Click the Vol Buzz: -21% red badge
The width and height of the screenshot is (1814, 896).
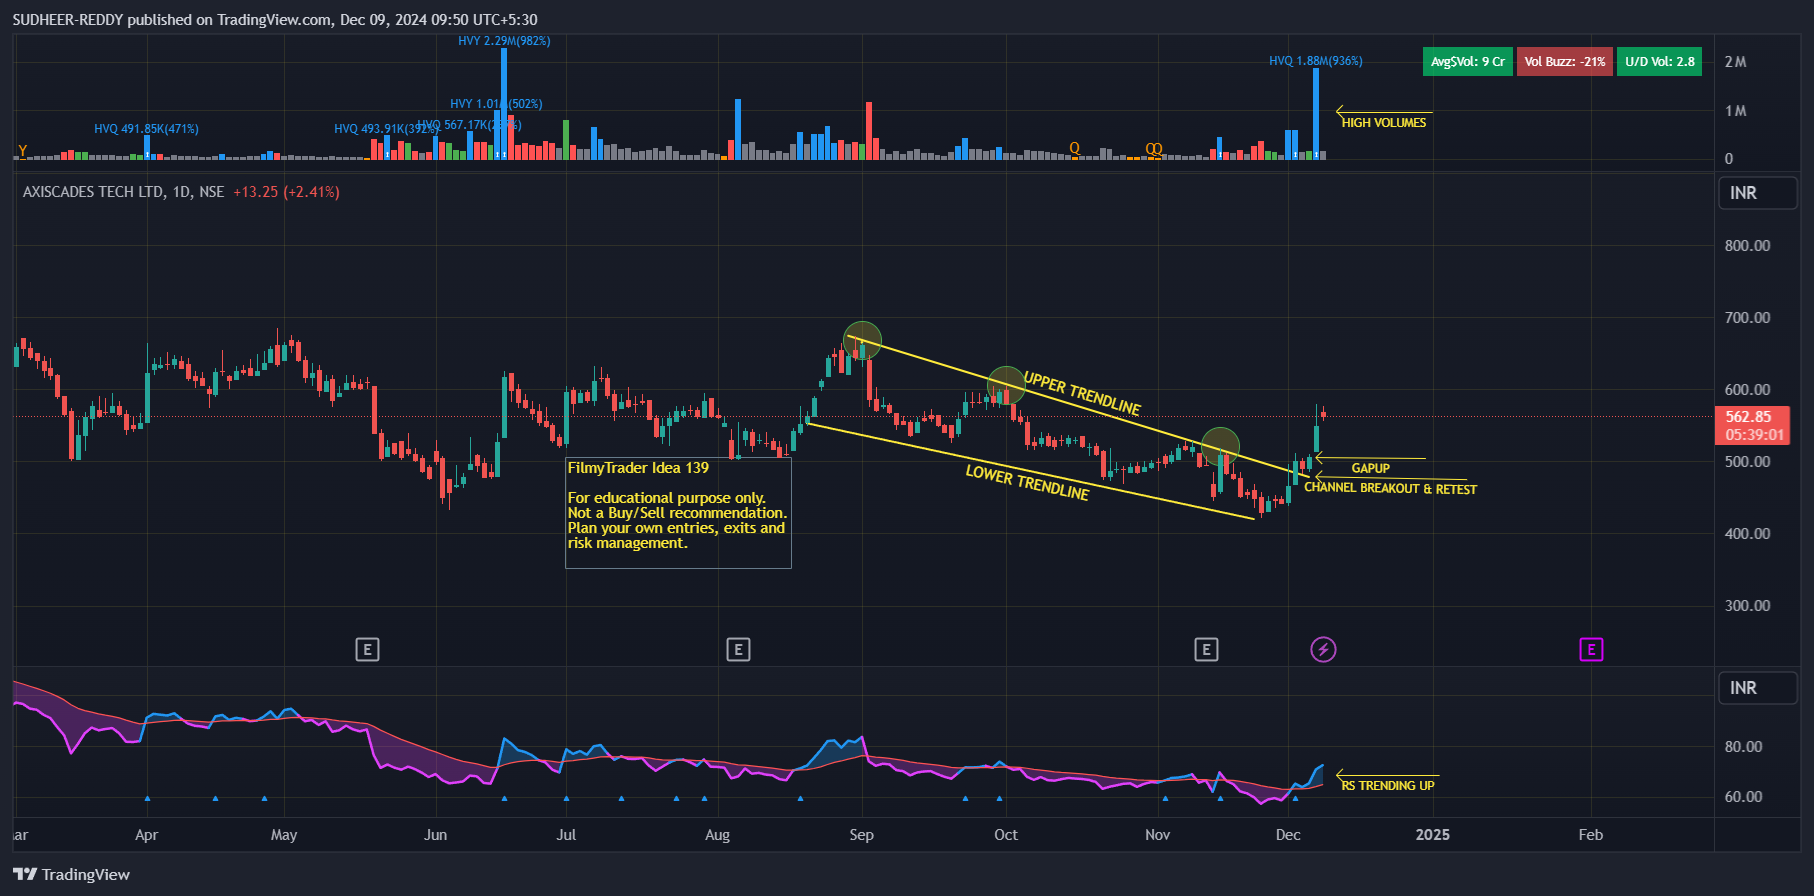coord(1565,62)
